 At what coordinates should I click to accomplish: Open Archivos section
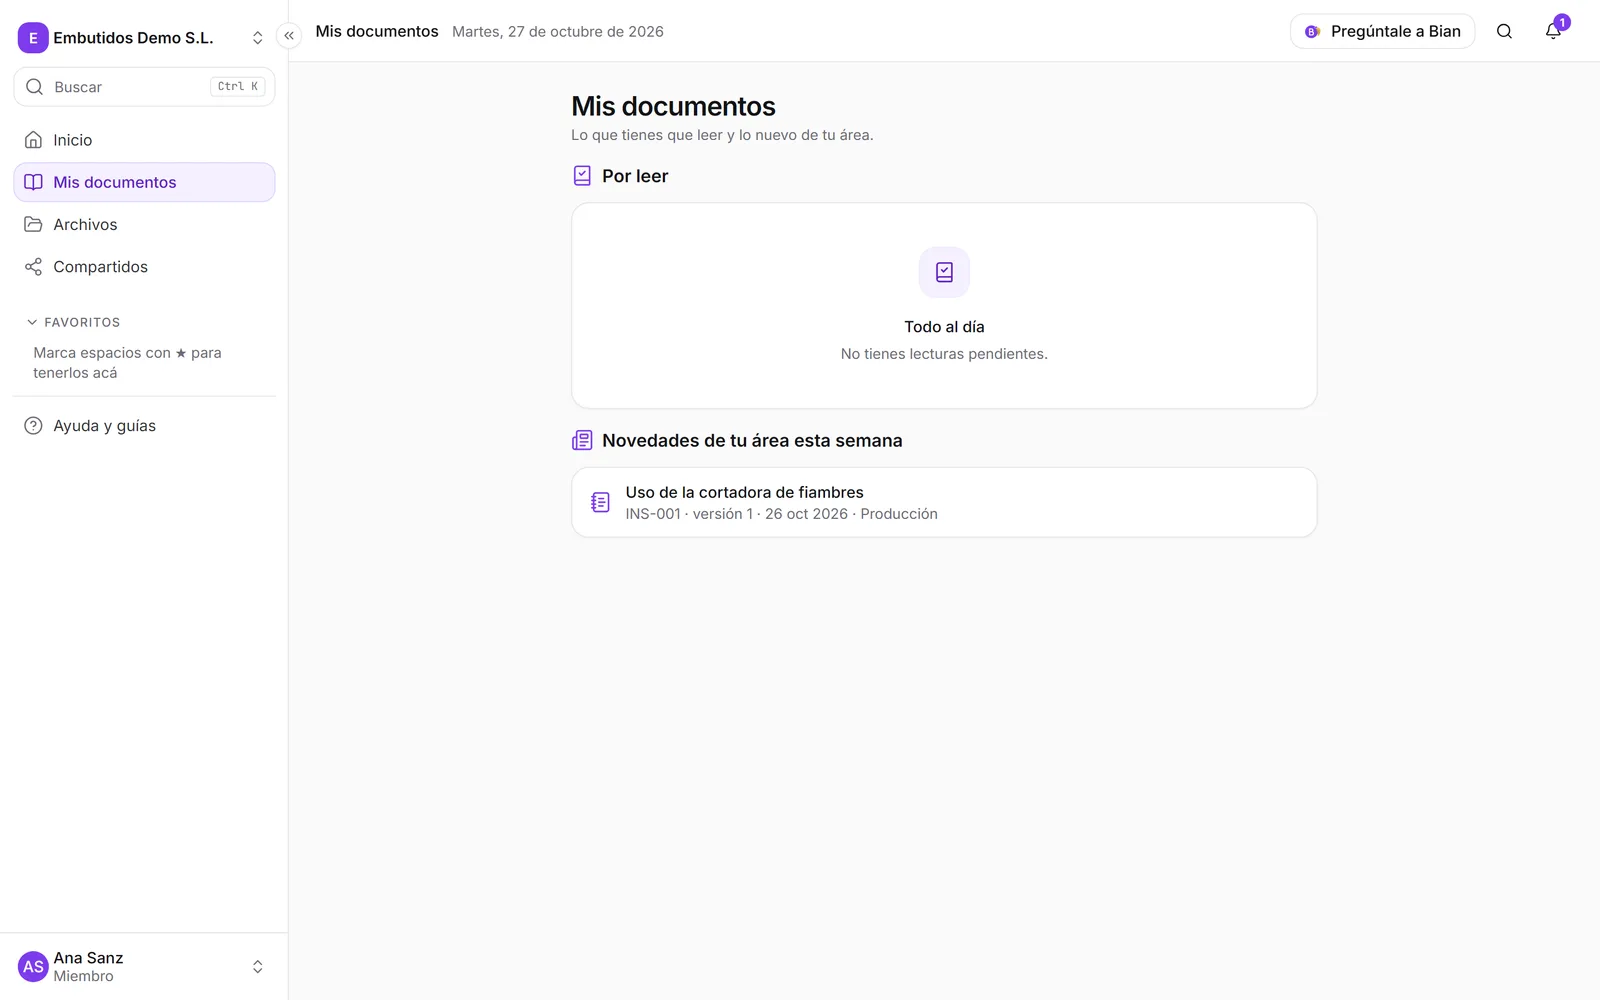tap(144, 224)
